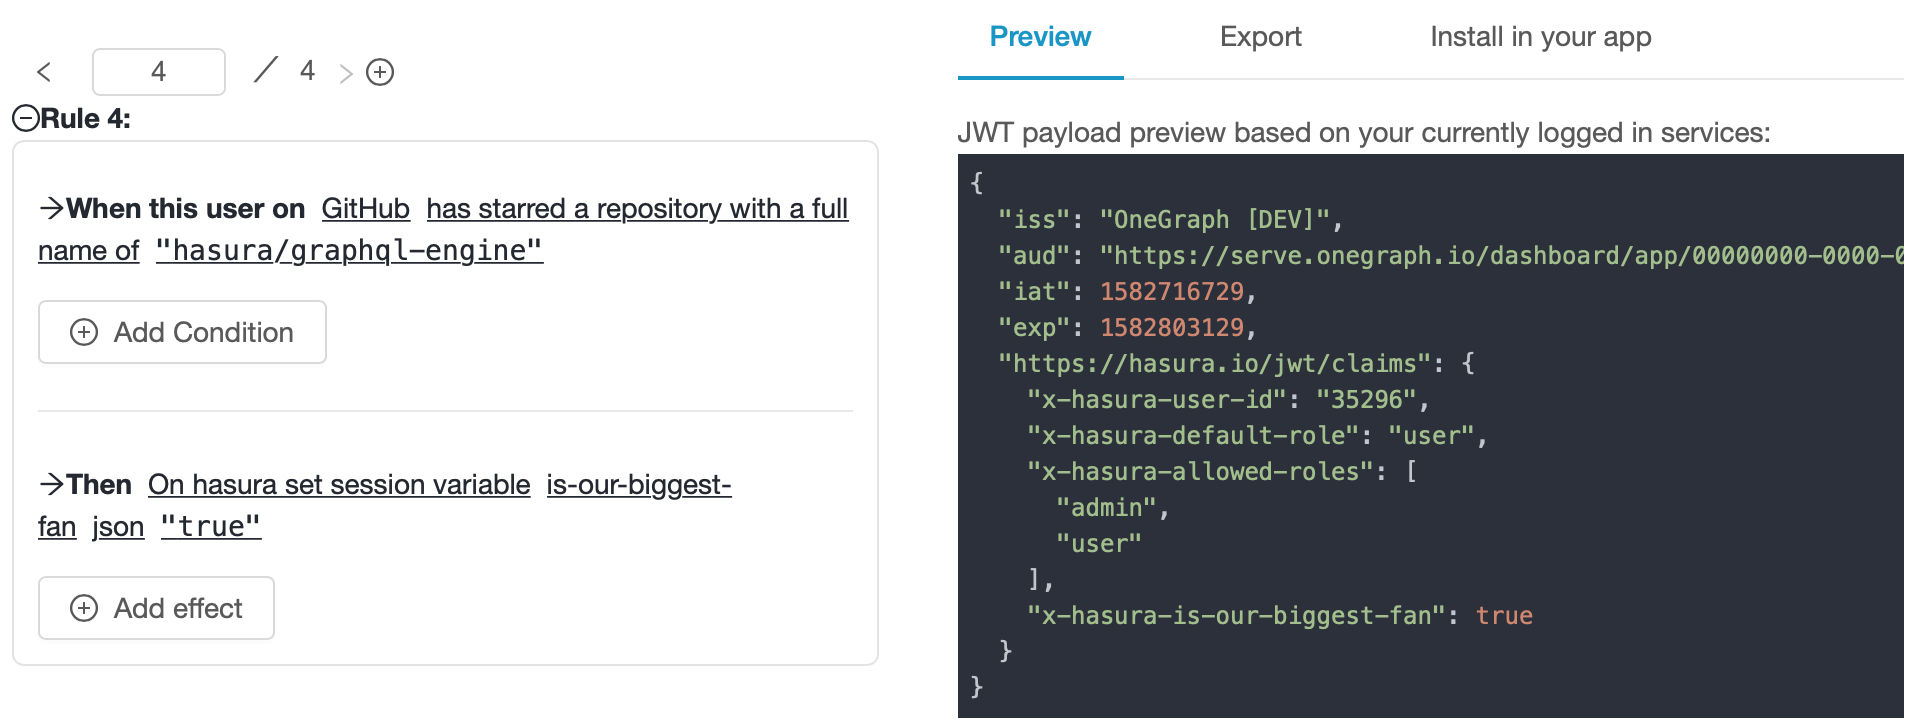This screenshot has width=1912, height=724.
Task: Change 'On hasura set session variable' effect
Action: click(x=339, y=485)
